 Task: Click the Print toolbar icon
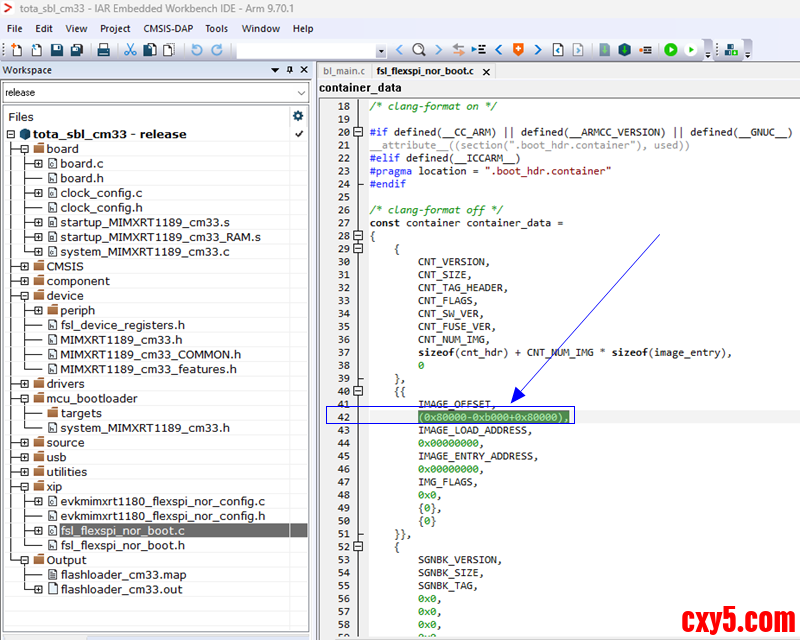point(103,50)
